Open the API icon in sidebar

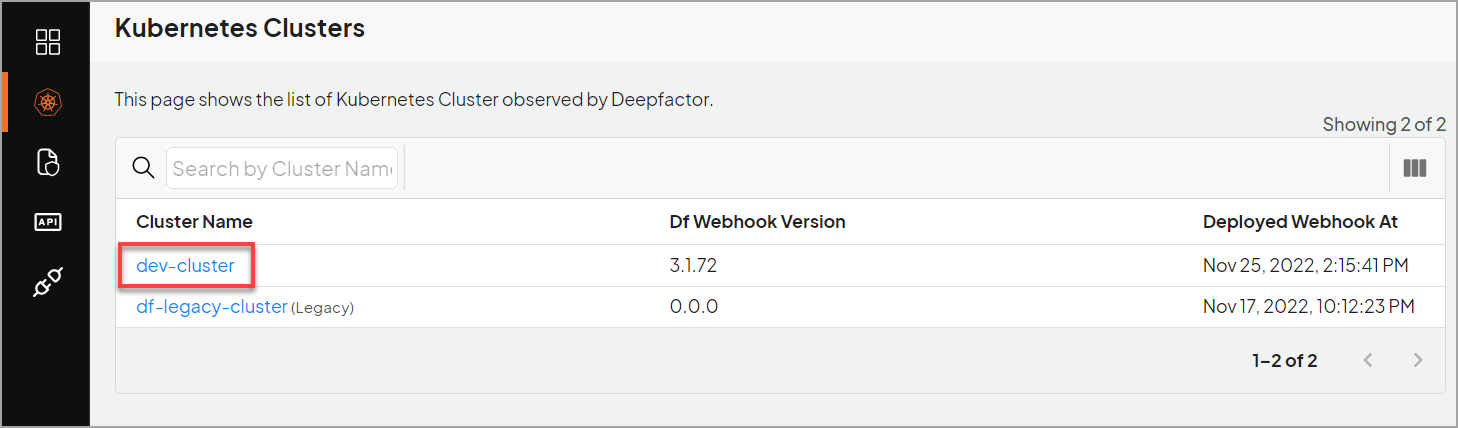click(x=47, y=222)
